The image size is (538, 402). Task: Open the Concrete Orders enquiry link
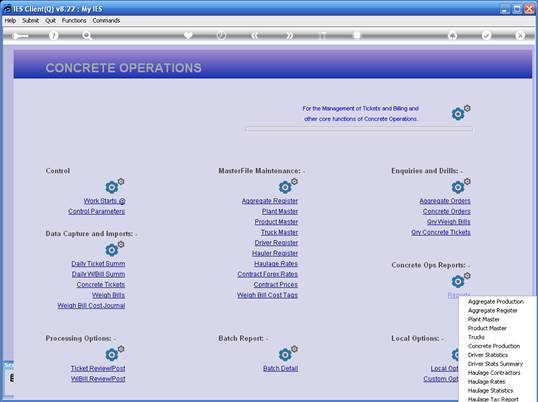(446, 212)
